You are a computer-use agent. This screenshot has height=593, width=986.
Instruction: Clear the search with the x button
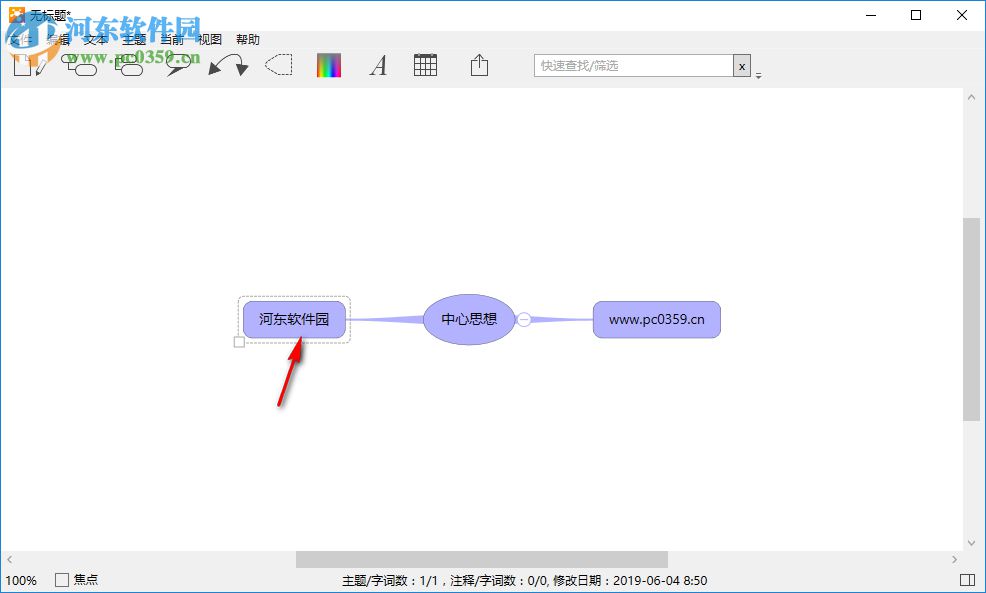pyautogui.click(x=741, y=64)
